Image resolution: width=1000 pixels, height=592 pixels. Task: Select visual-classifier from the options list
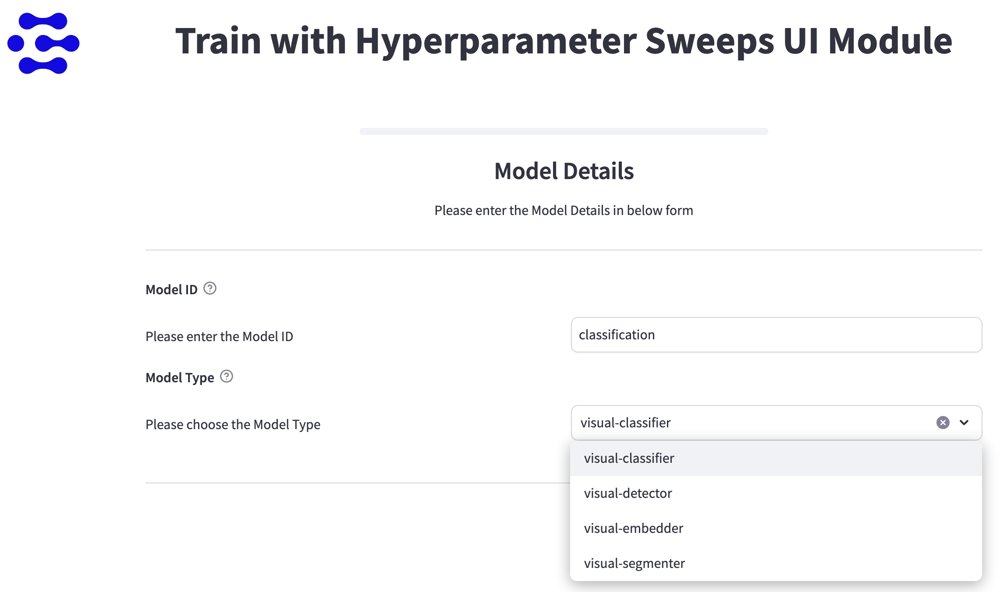click(629, 458)
